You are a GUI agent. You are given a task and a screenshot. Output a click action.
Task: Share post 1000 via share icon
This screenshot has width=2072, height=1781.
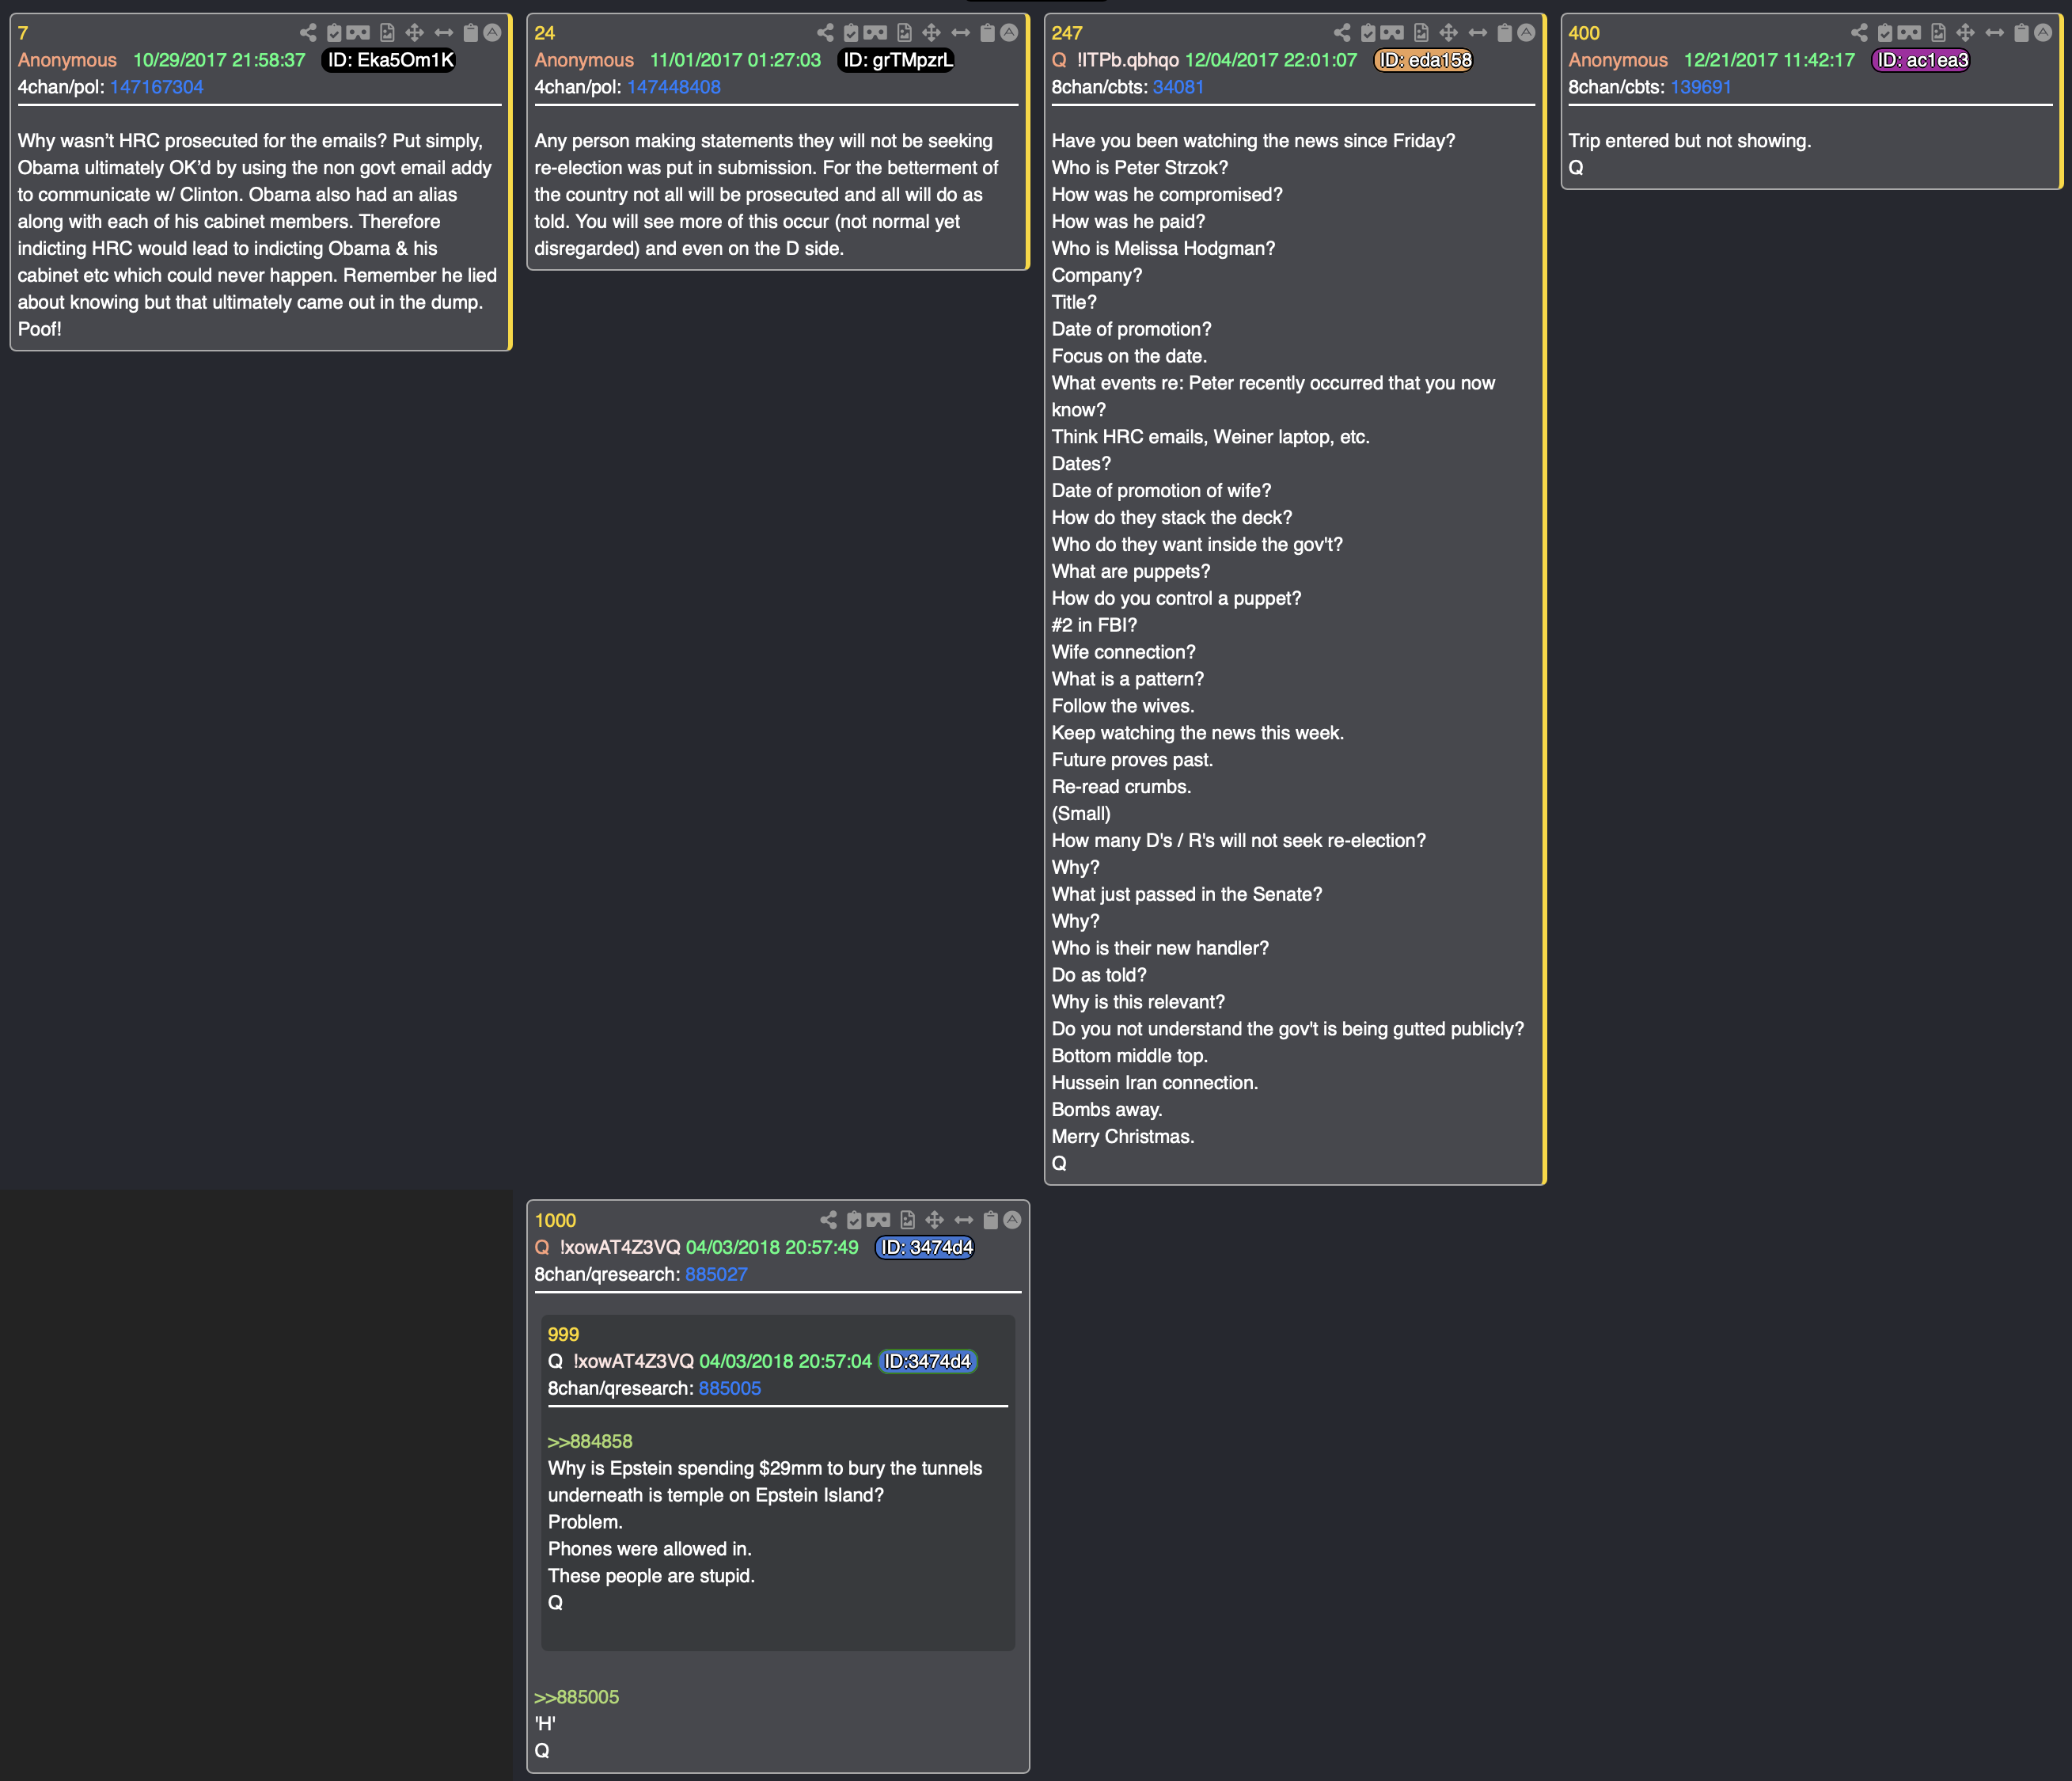(828, 1220)
